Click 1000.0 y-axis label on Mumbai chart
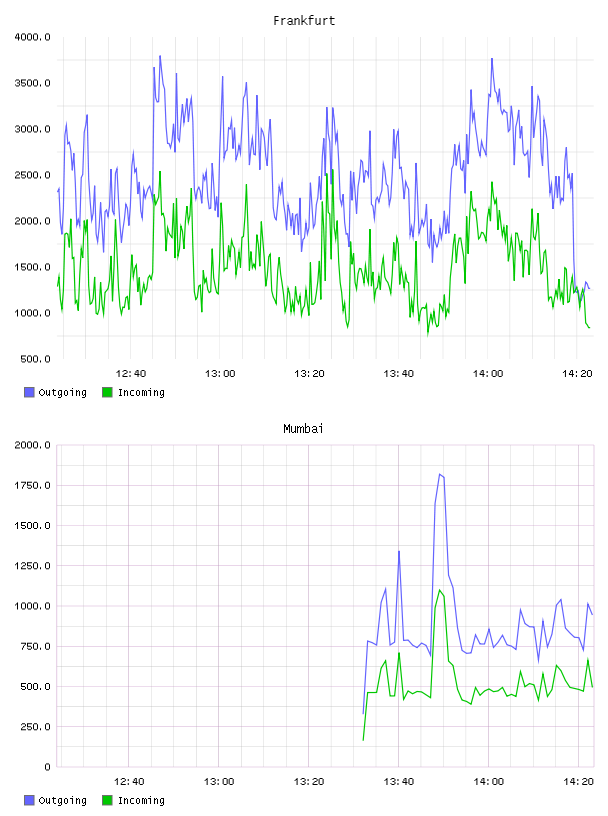The image size is (608, 816). 32,606
